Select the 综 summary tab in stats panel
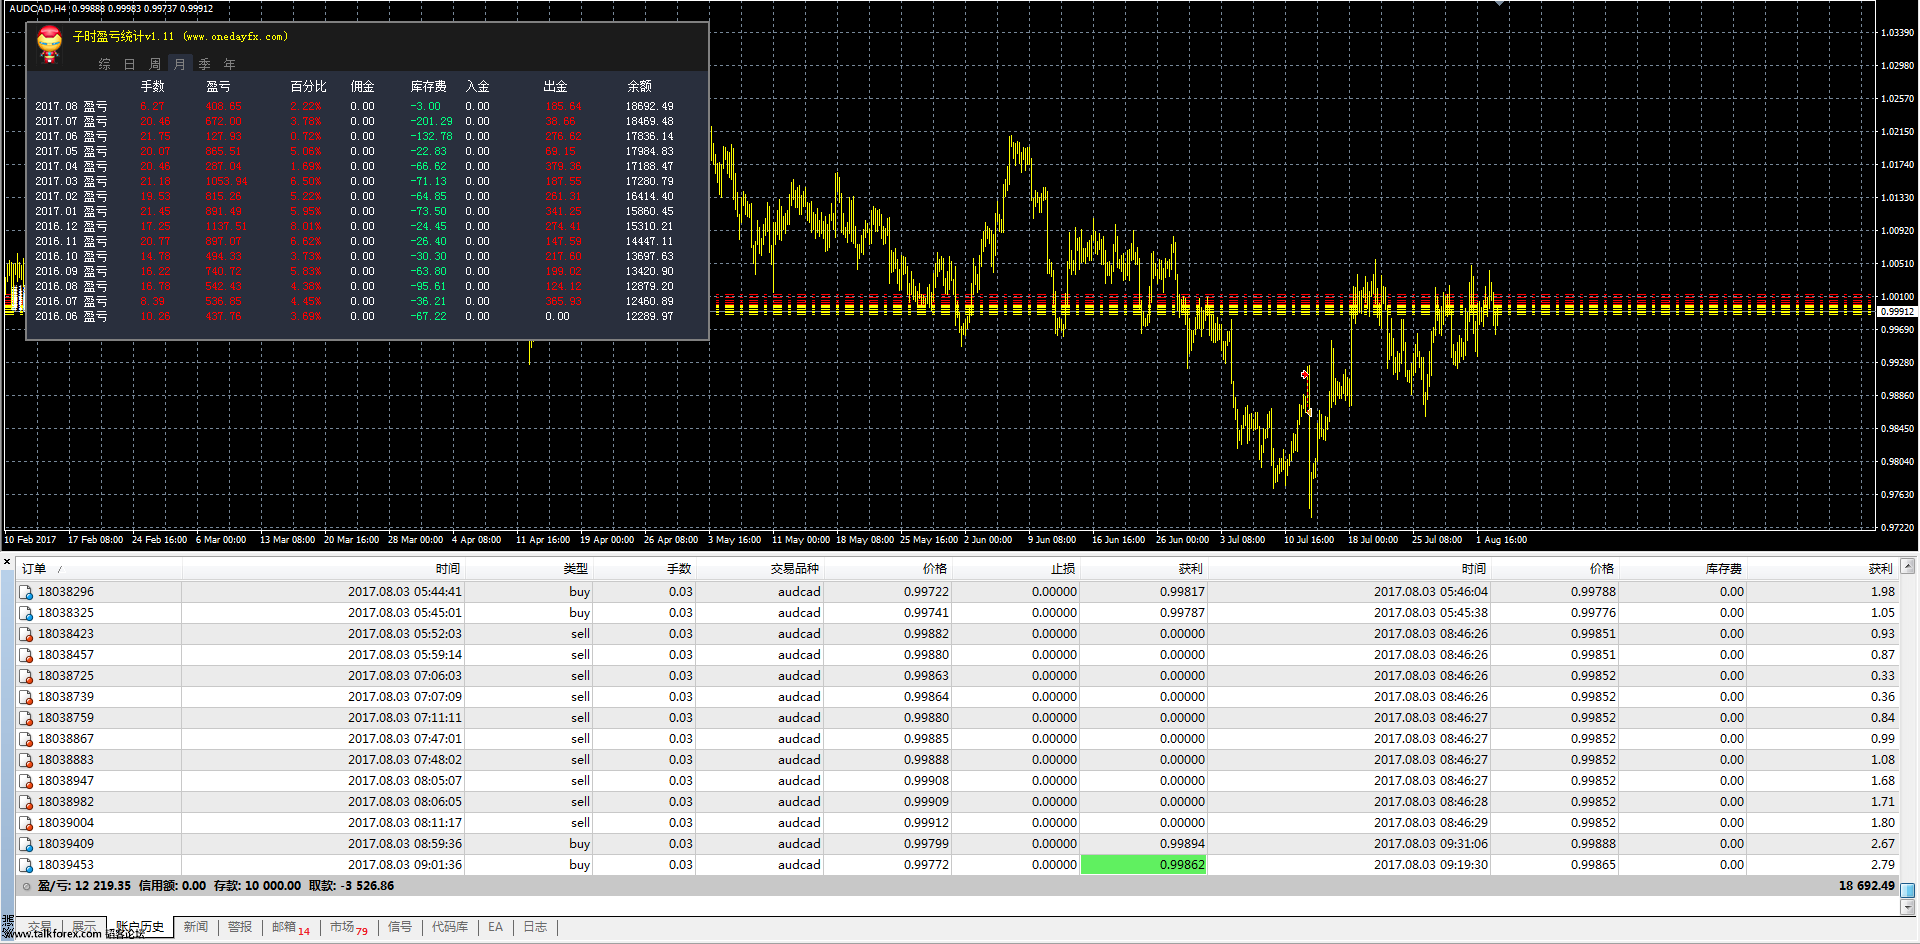Screen dimensions: 1920x944 point(105,64)
